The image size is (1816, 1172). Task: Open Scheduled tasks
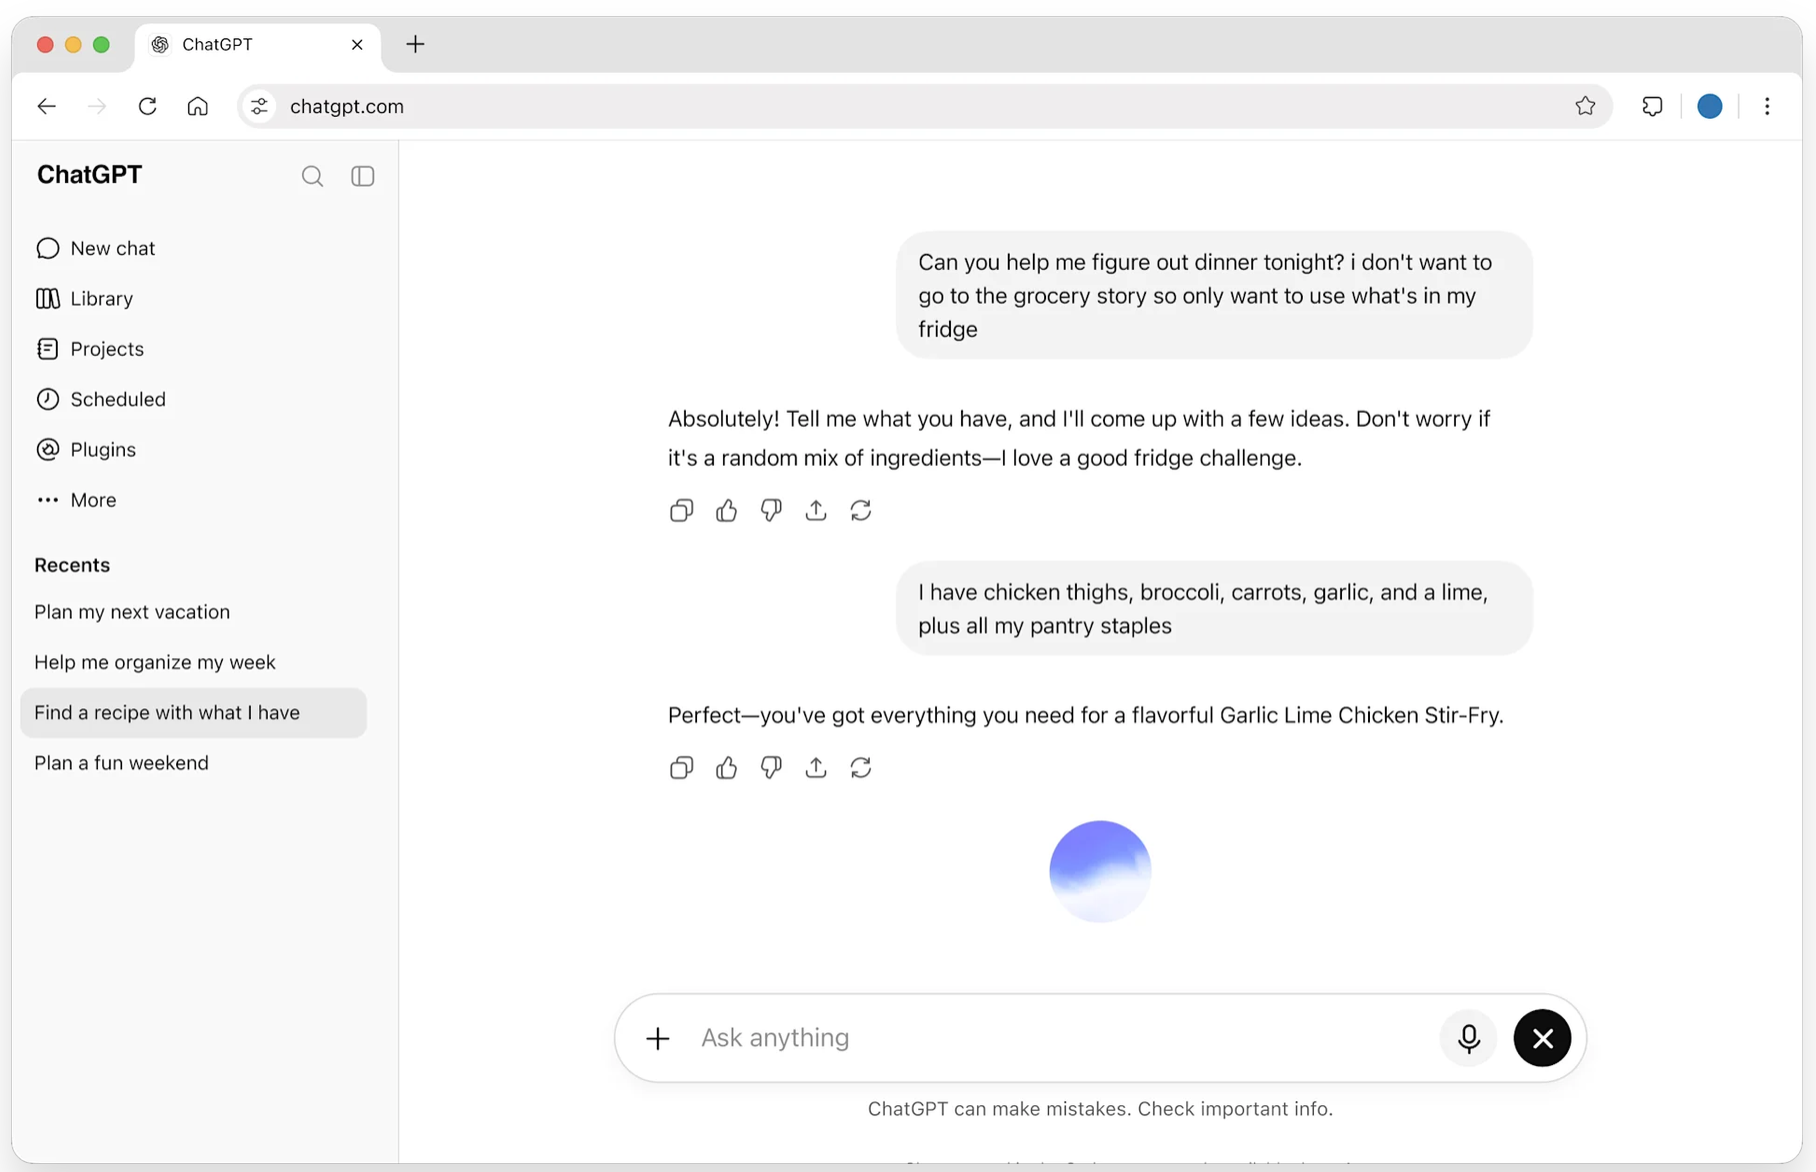[x=101, y=399]
